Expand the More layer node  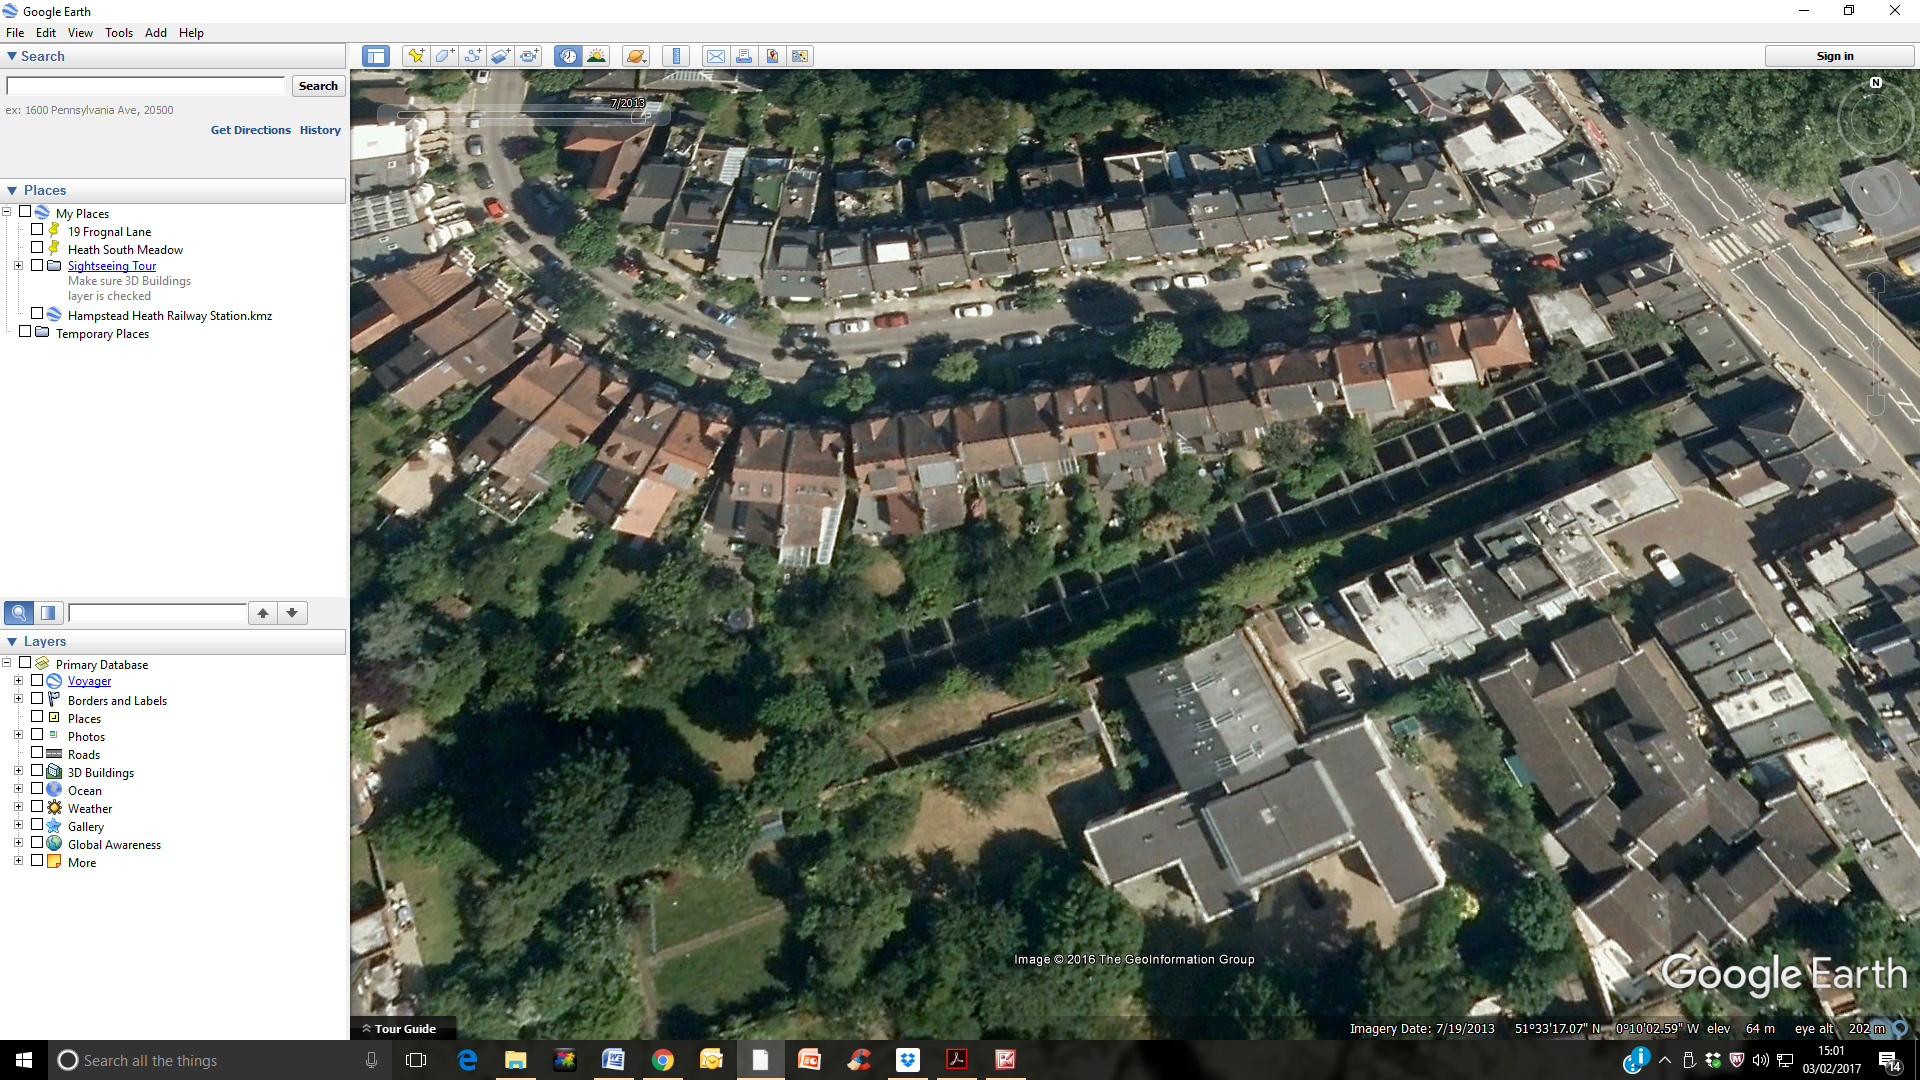(x=18, y=861)
